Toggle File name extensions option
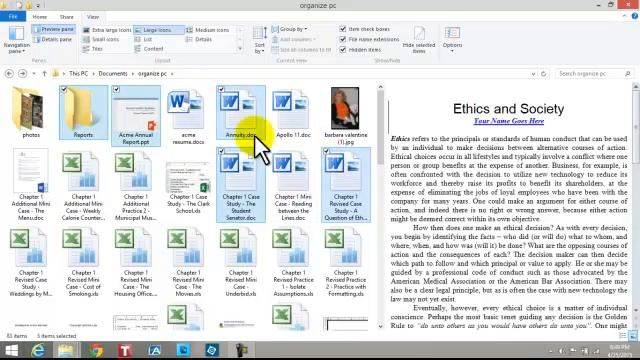 pos(369,39)
